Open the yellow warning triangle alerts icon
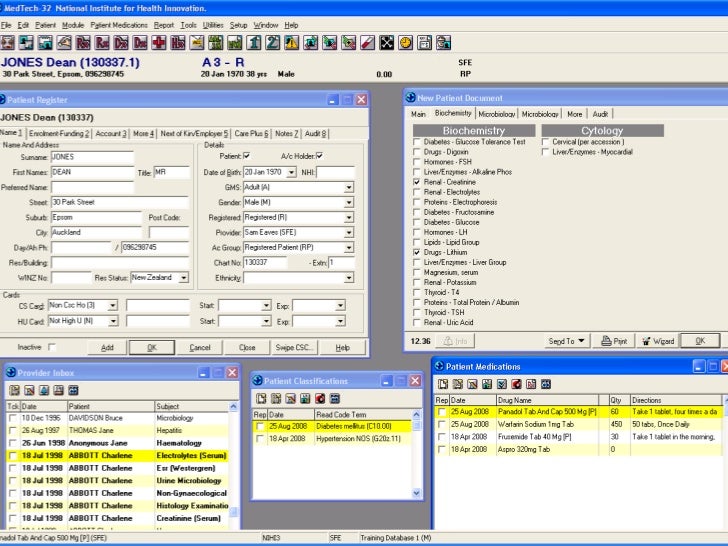The width and height of the screenshot is (728, 546). click(292, 43)
